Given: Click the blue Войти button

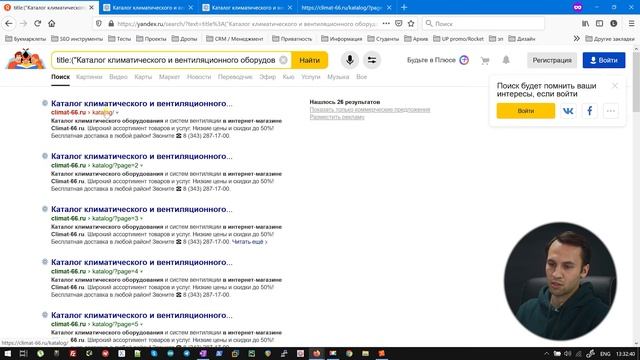Looking at the screenshot, I should tap(604, 60).
